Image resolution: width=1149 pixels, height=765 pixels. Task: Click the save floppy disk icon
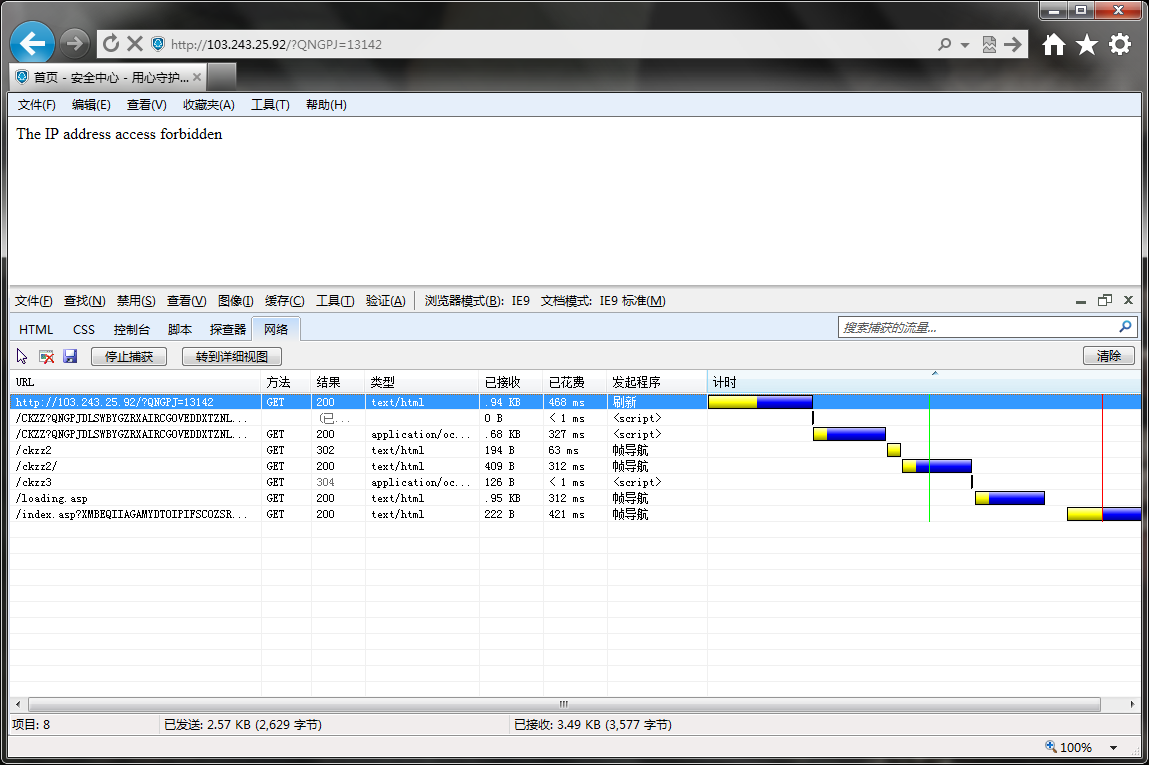(x=70, y=356)
